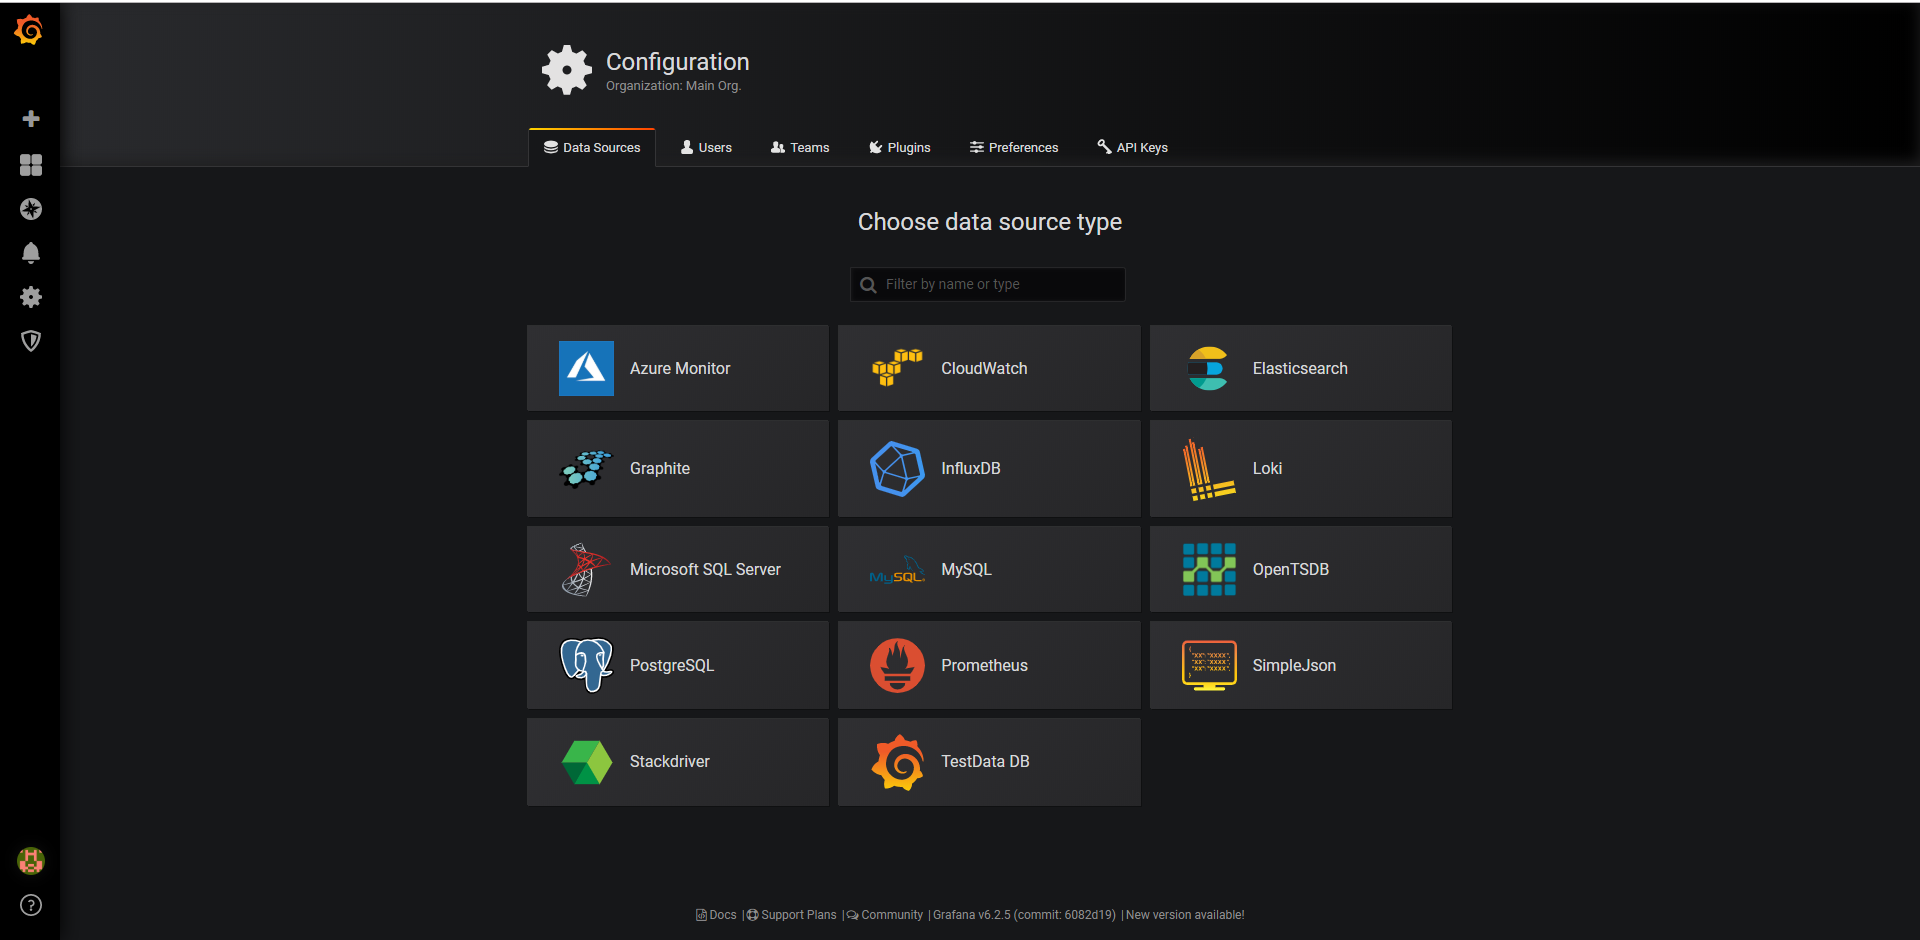The height and width of the screenshot is (940, 1920).
Task: Click the Organization: Main Org. subtitle
Action: (673, 86)
